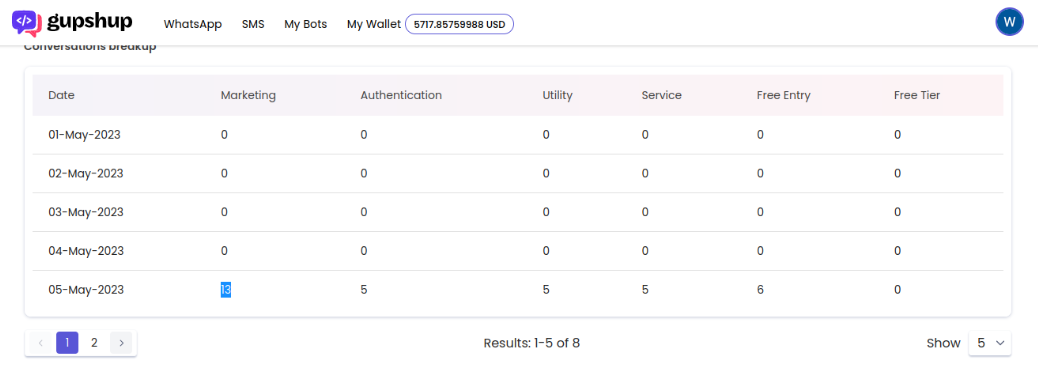Click the Gupshup logo icon
The image size is (1038, 375).
[x=27, y=23]
